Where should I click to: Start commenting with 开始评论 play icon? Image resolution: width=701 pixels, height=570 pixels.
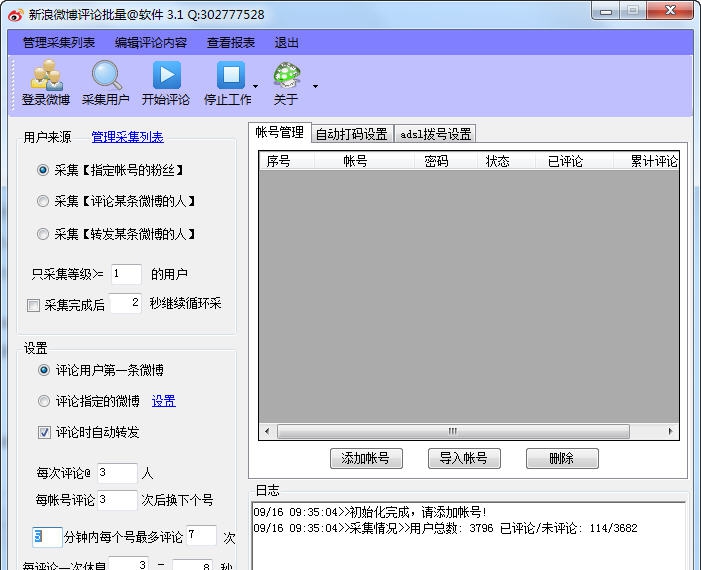[x=166, y=83]
